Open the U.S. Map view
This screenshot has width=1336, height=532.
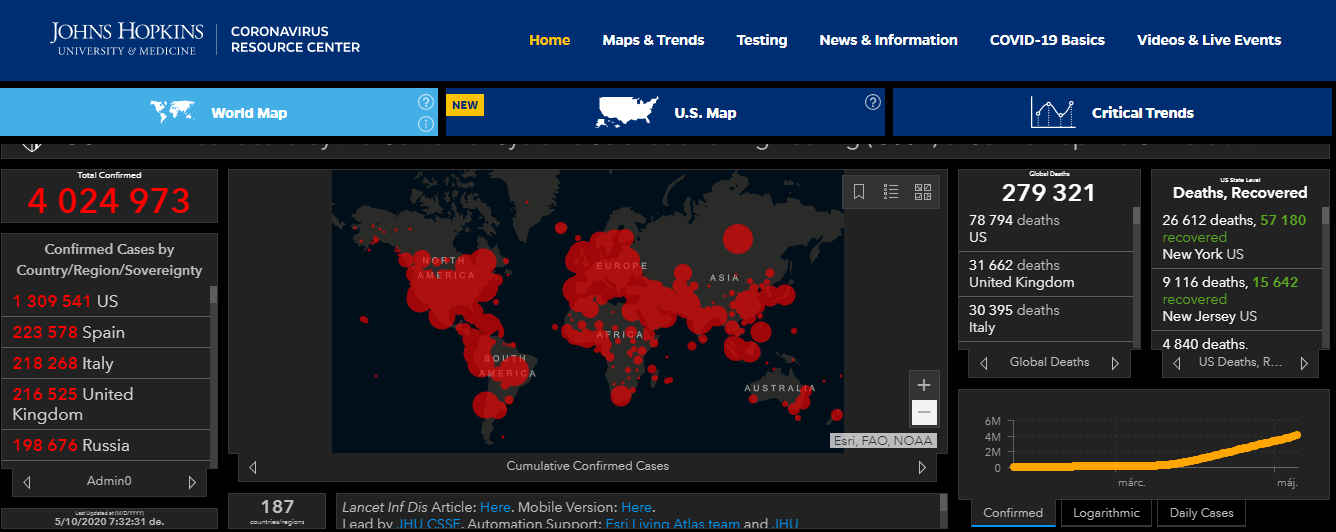(x=665, y=112)
